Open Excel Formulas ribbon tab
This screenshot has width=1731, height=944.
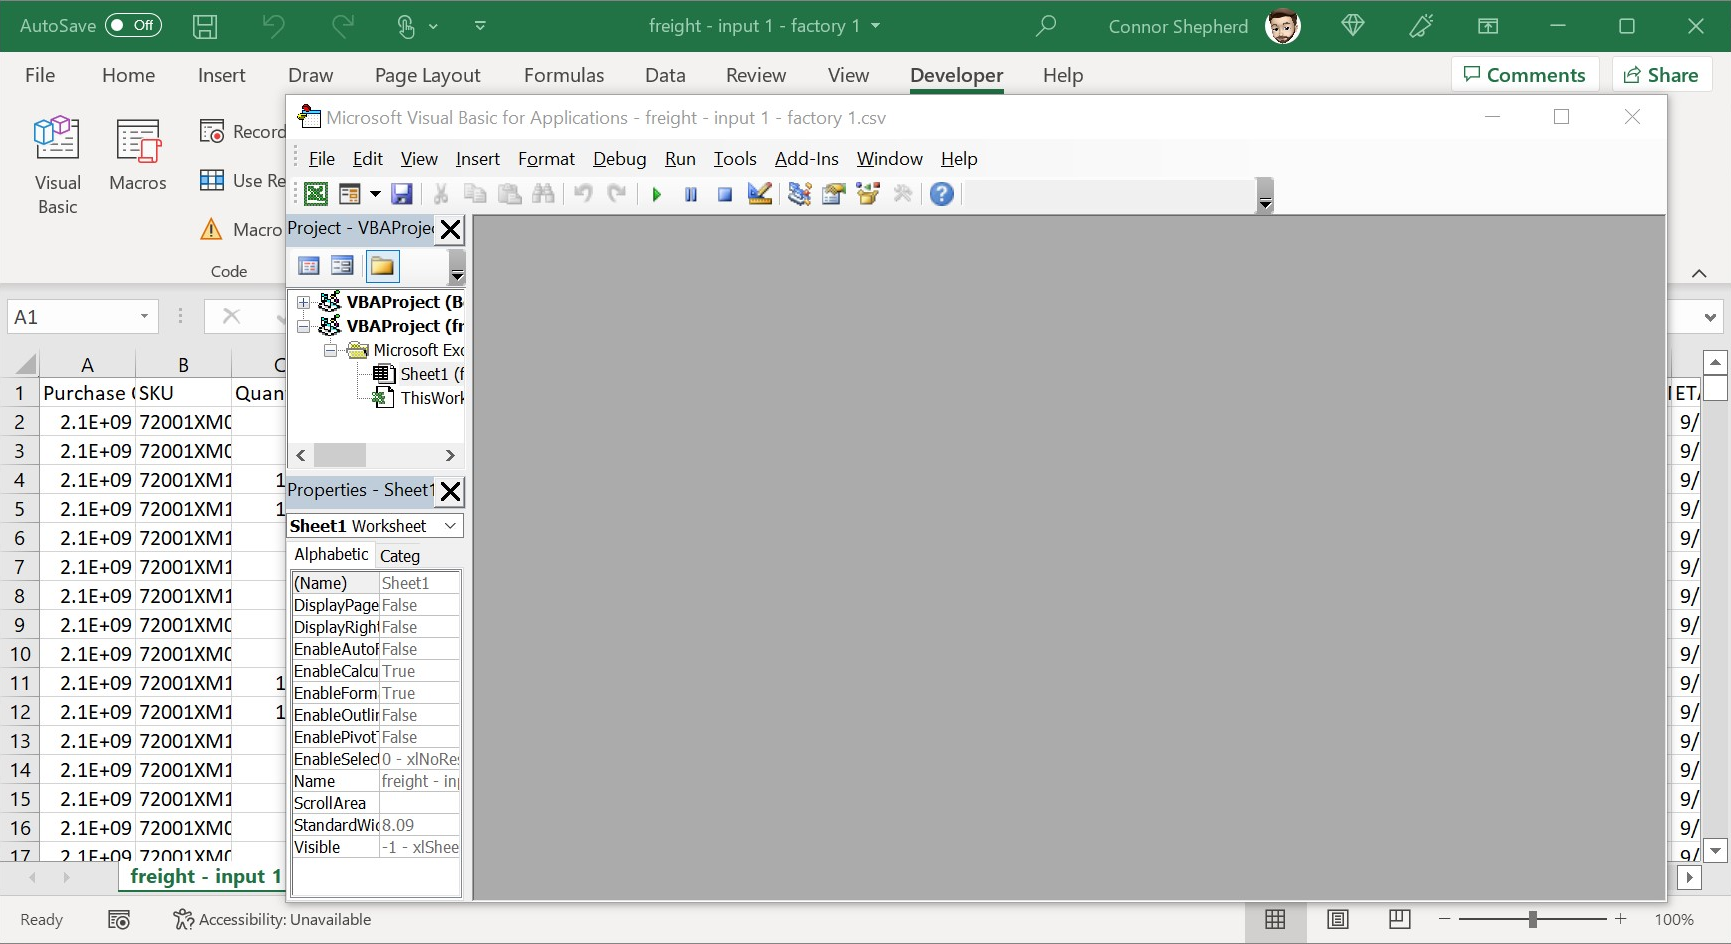coord(564,75)
